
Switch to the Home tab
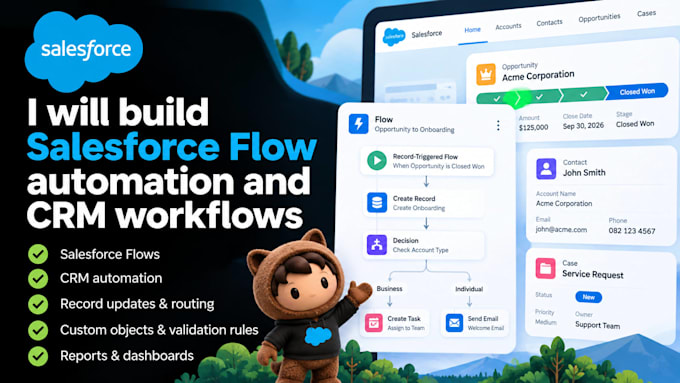tap(472, 30)
